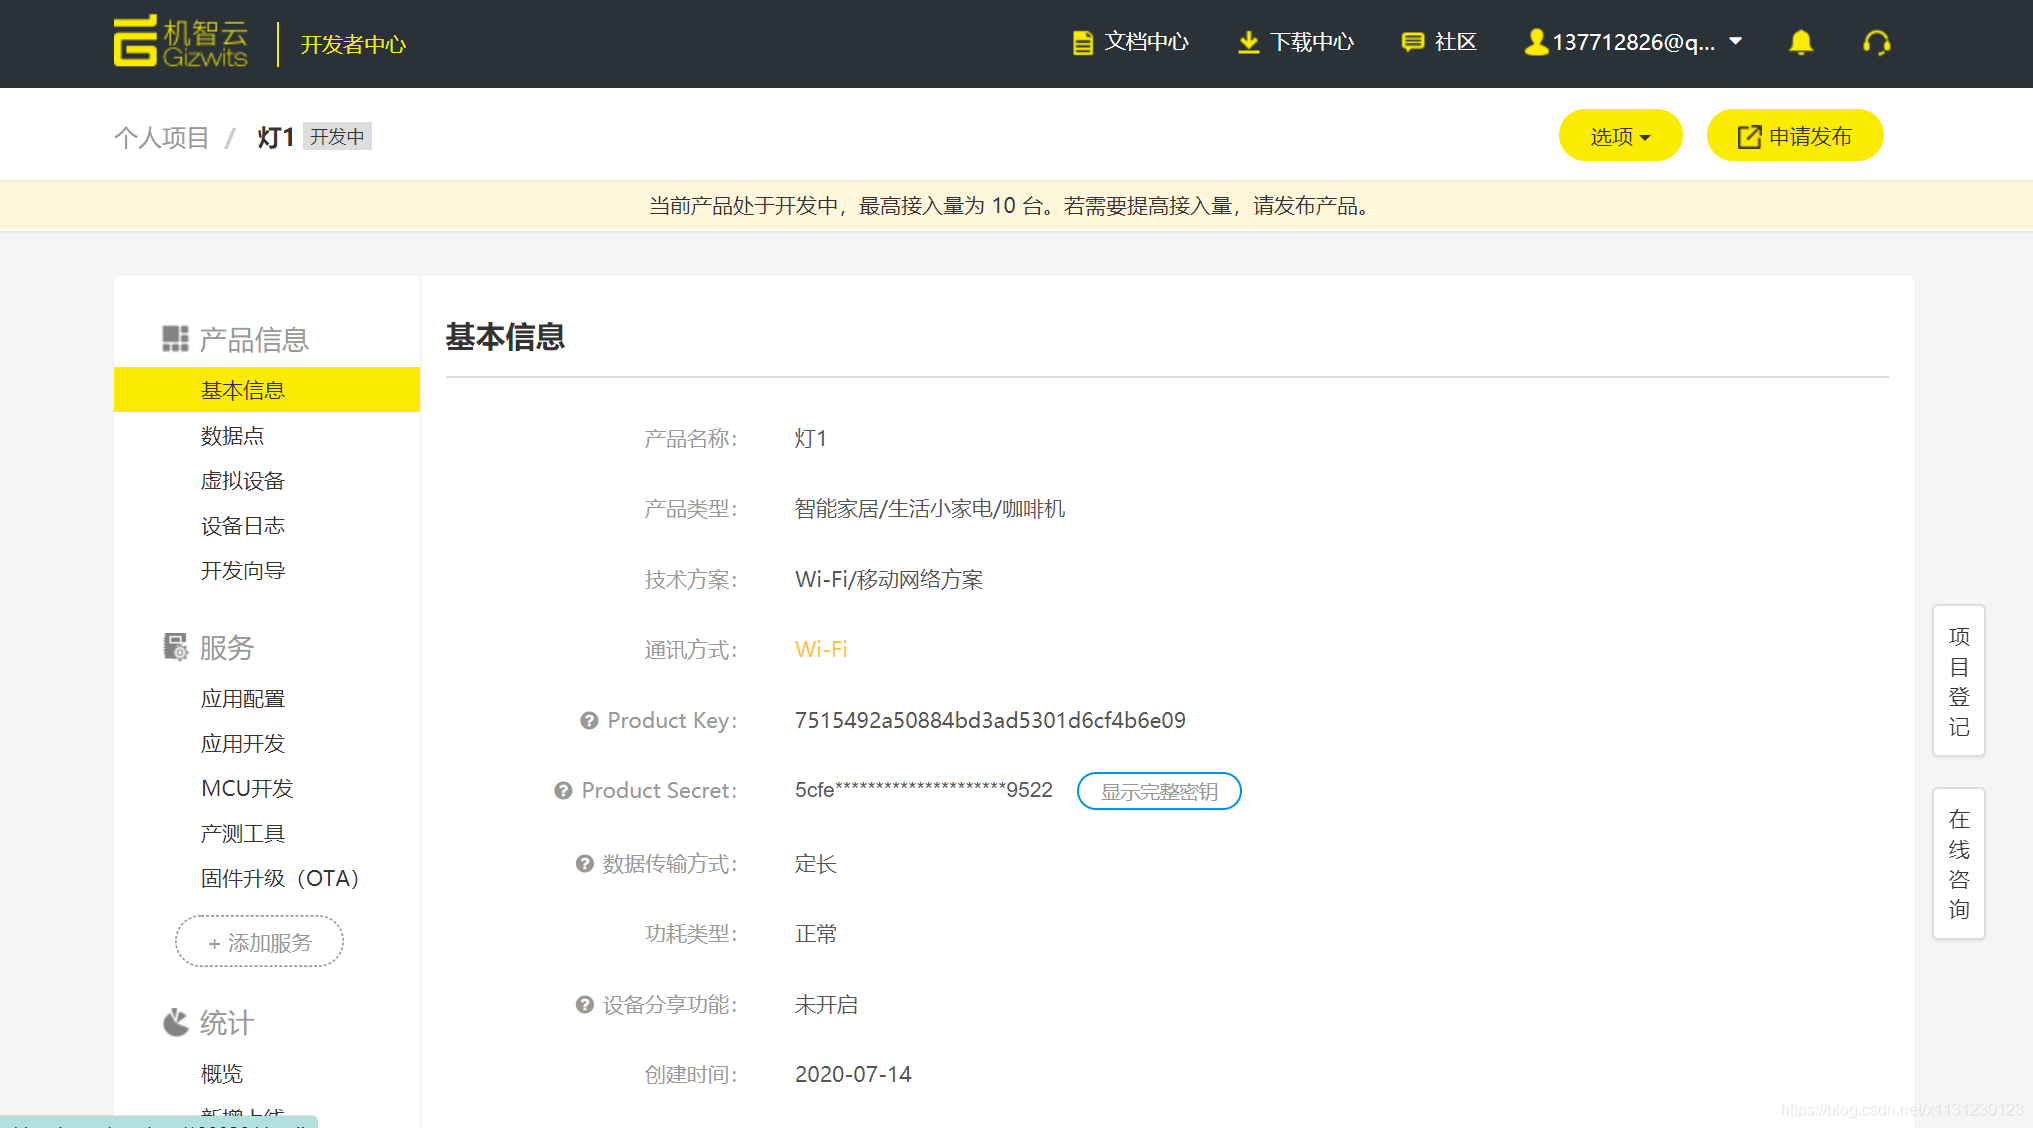
Task: Open 虚拟设备 virtual device page
Action: (x=242, y=481)
